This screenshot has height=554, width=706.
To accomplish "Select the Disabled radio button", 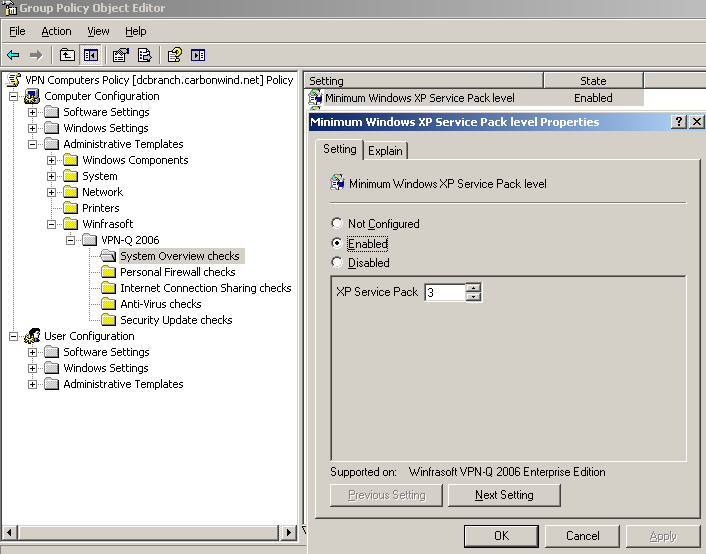I will (337, 262).
